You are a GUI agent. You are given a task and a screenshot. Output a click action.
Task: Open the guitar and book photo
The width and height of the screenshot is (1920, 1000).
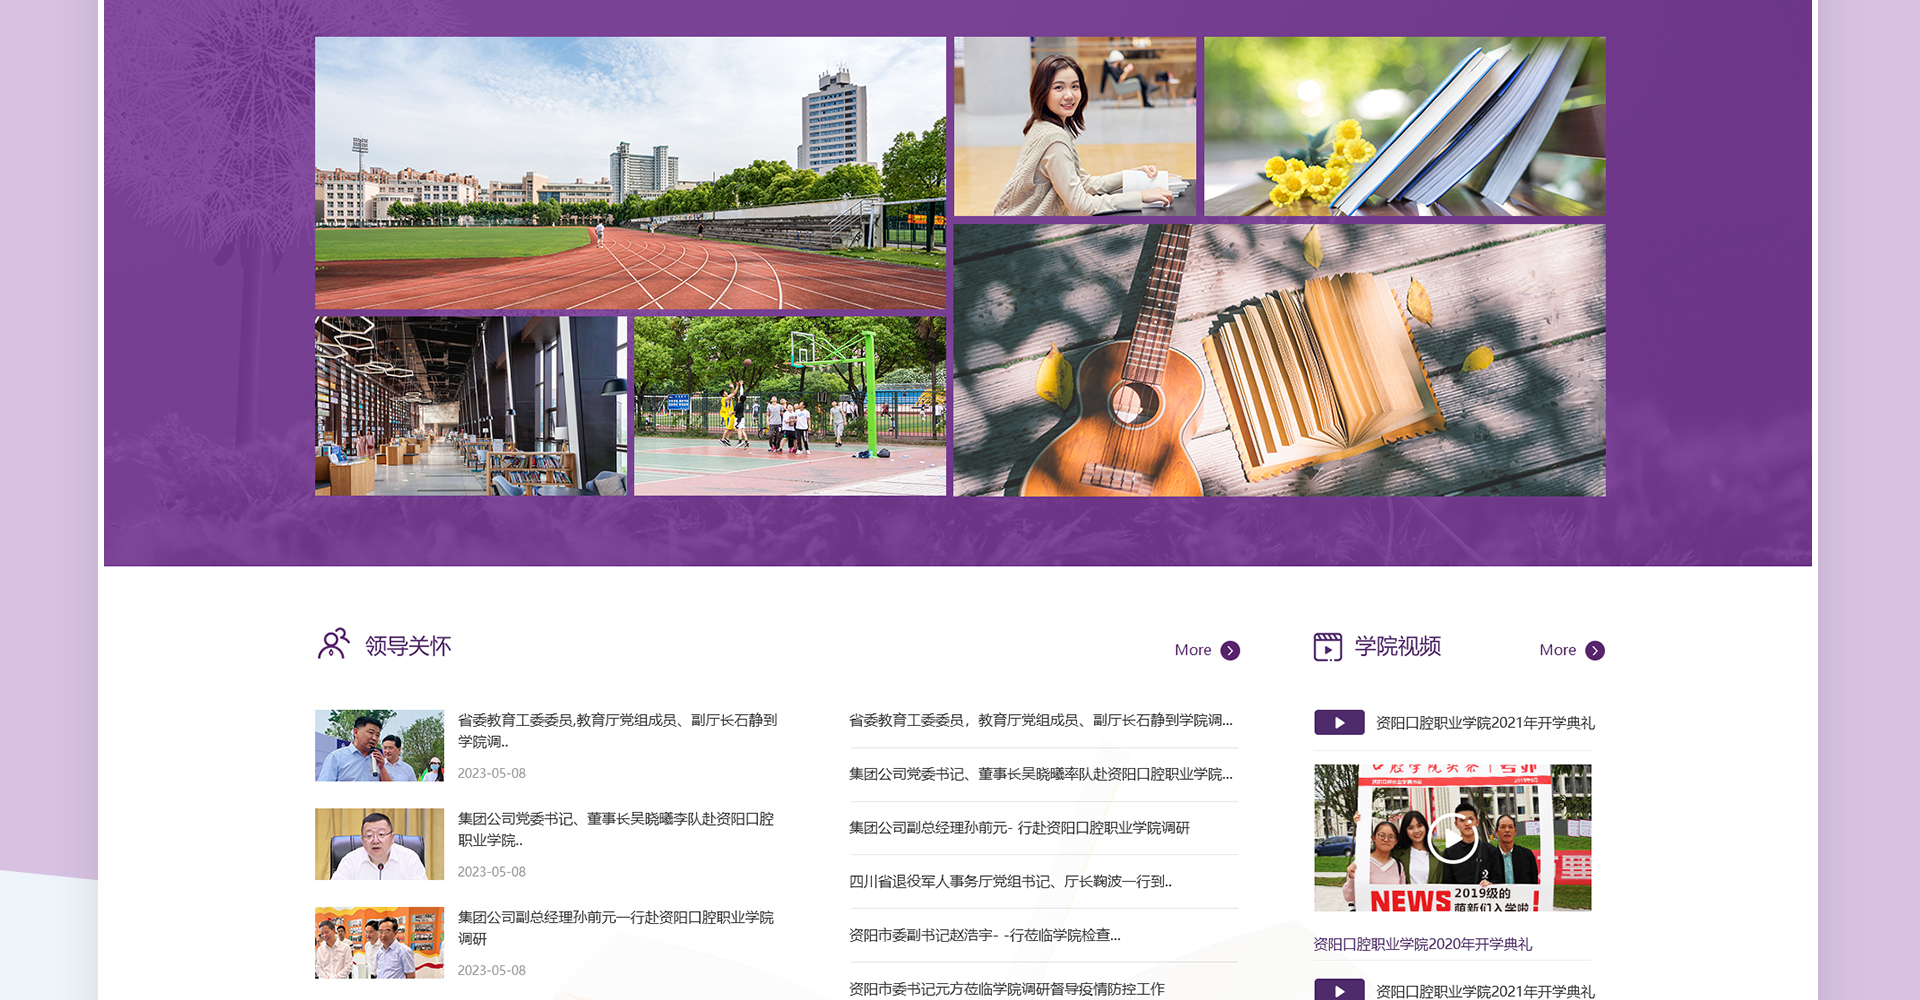[1279, 360]
